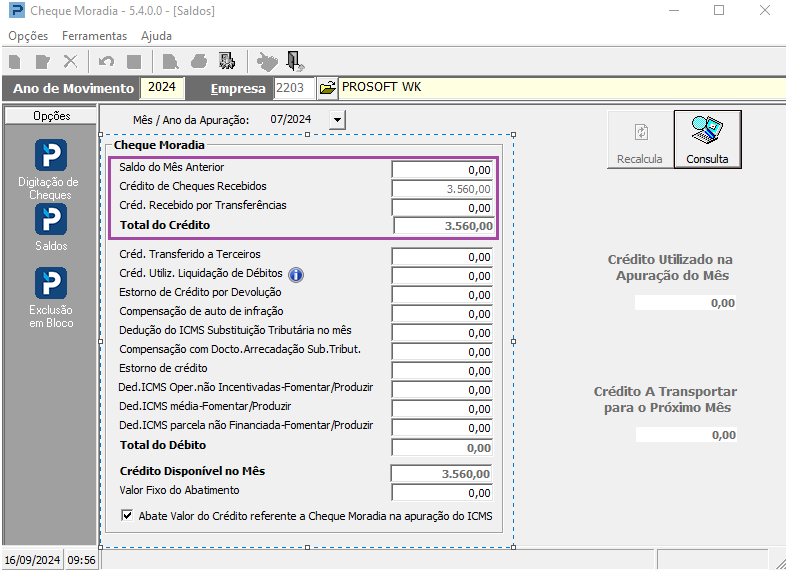The image size is (792, 572).
Task: Click the Valor Fixo do Abatimento field
Action: click(x=442, y=493)
